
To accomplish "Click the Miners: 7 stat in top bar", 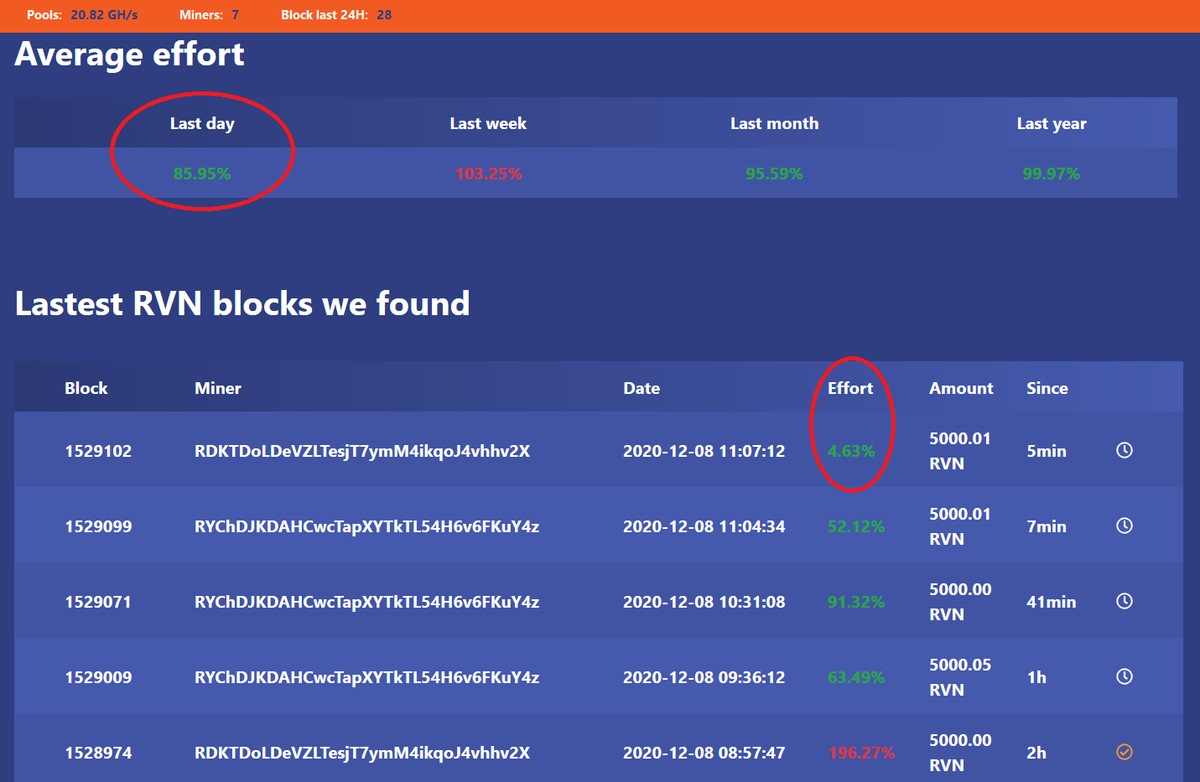I will 209,15.
